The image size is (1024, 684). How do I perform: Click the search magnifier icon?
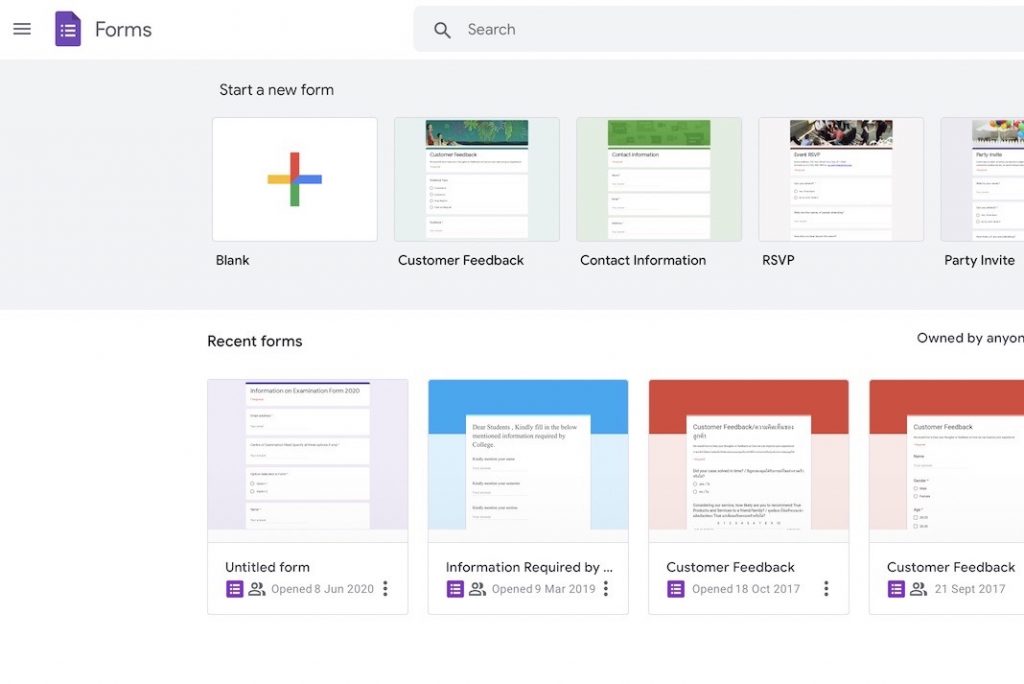pos(442,30)
